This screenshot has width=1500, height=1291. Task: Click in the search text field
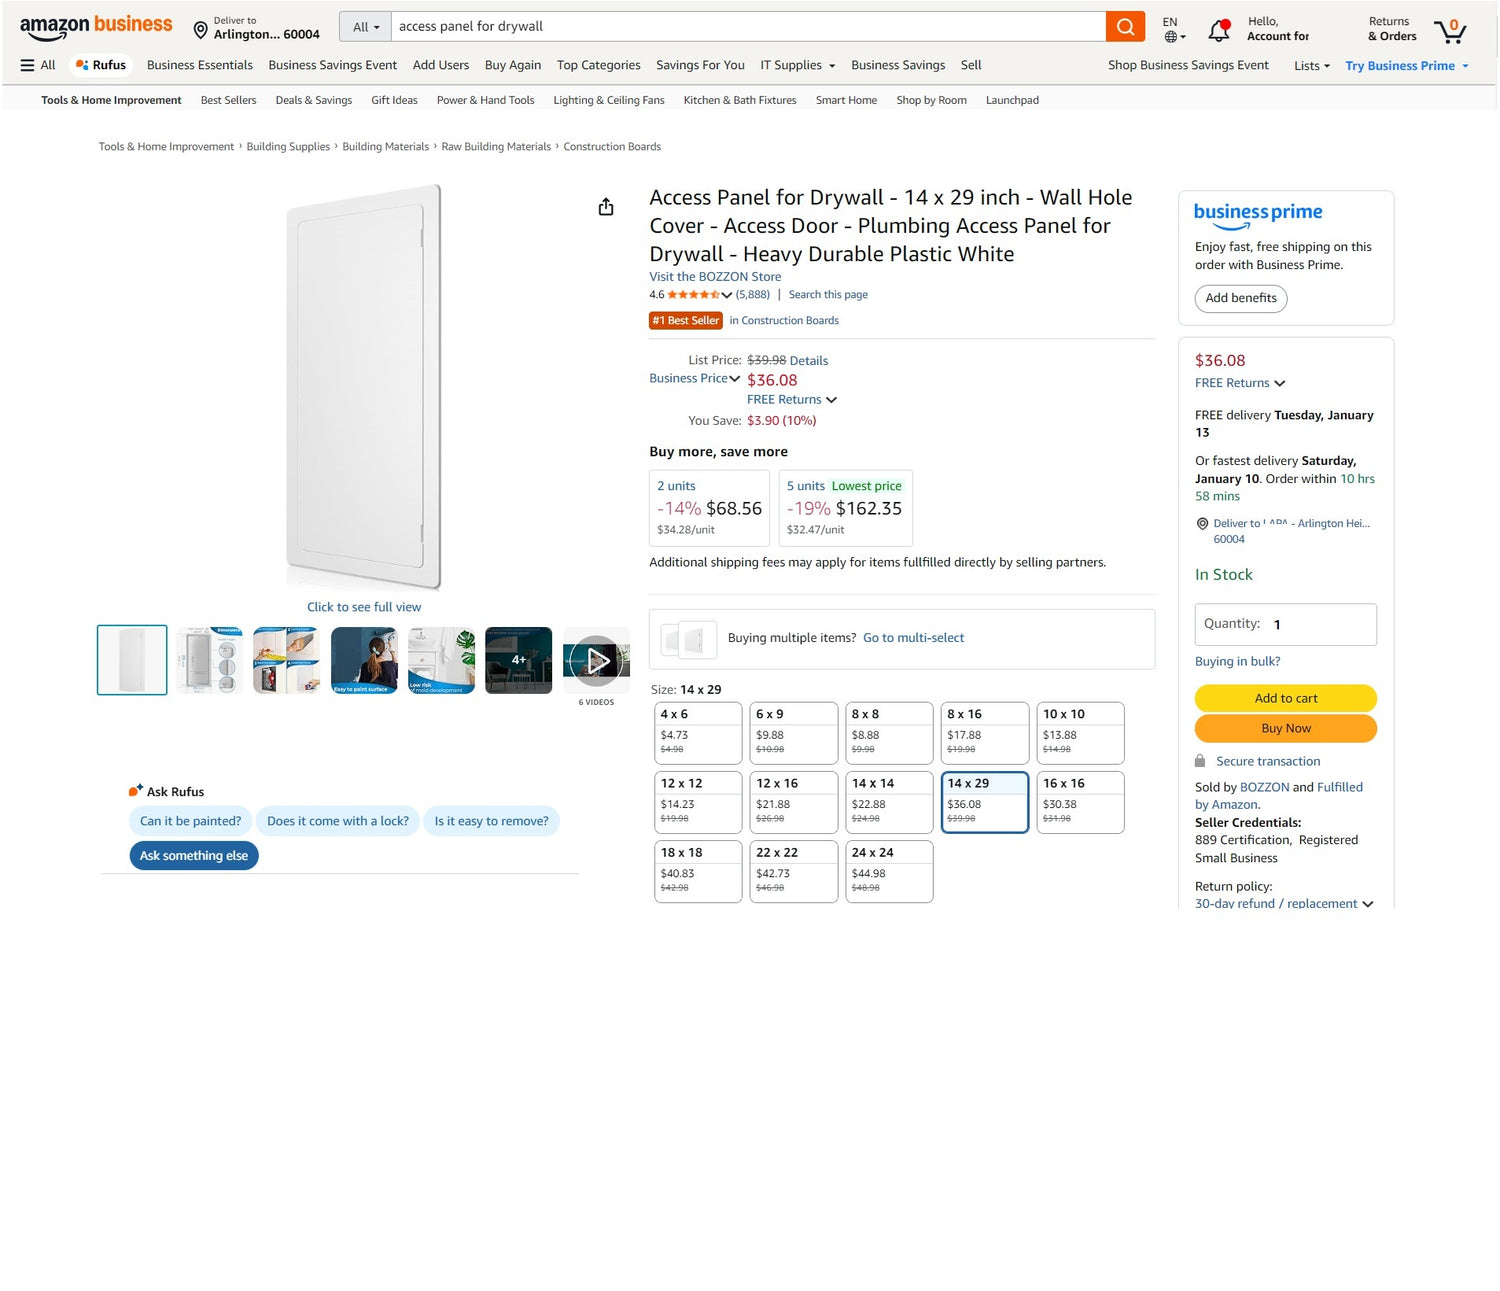pos(748,27)
